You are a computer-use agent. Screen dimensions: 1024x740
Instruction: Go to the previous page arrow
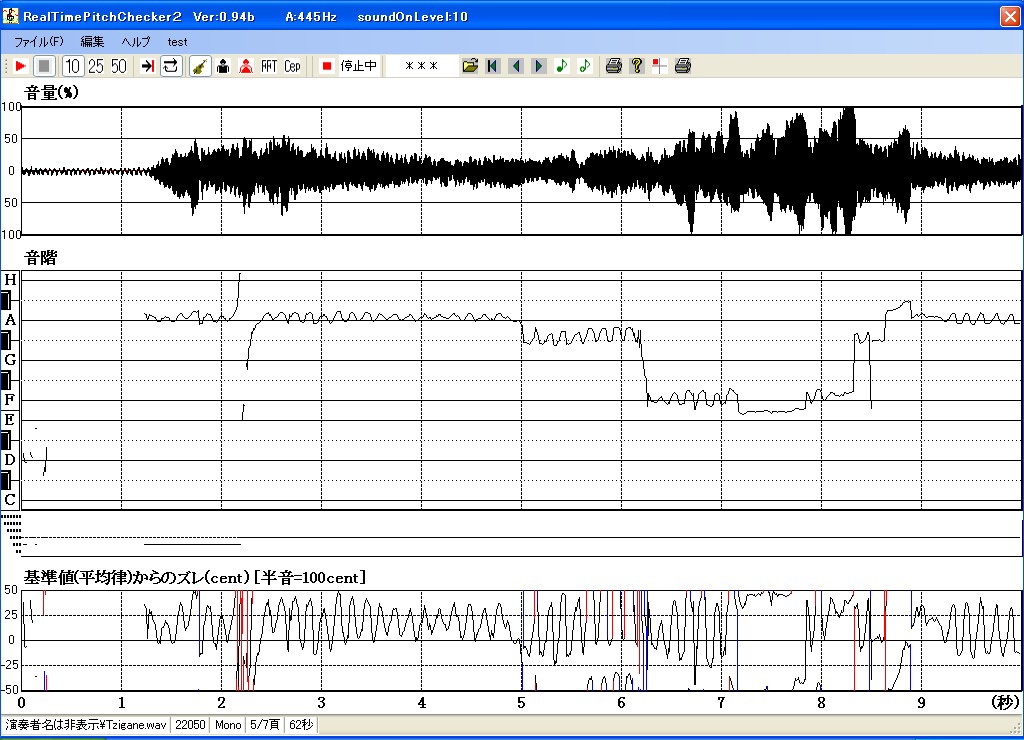click(516, 66)
